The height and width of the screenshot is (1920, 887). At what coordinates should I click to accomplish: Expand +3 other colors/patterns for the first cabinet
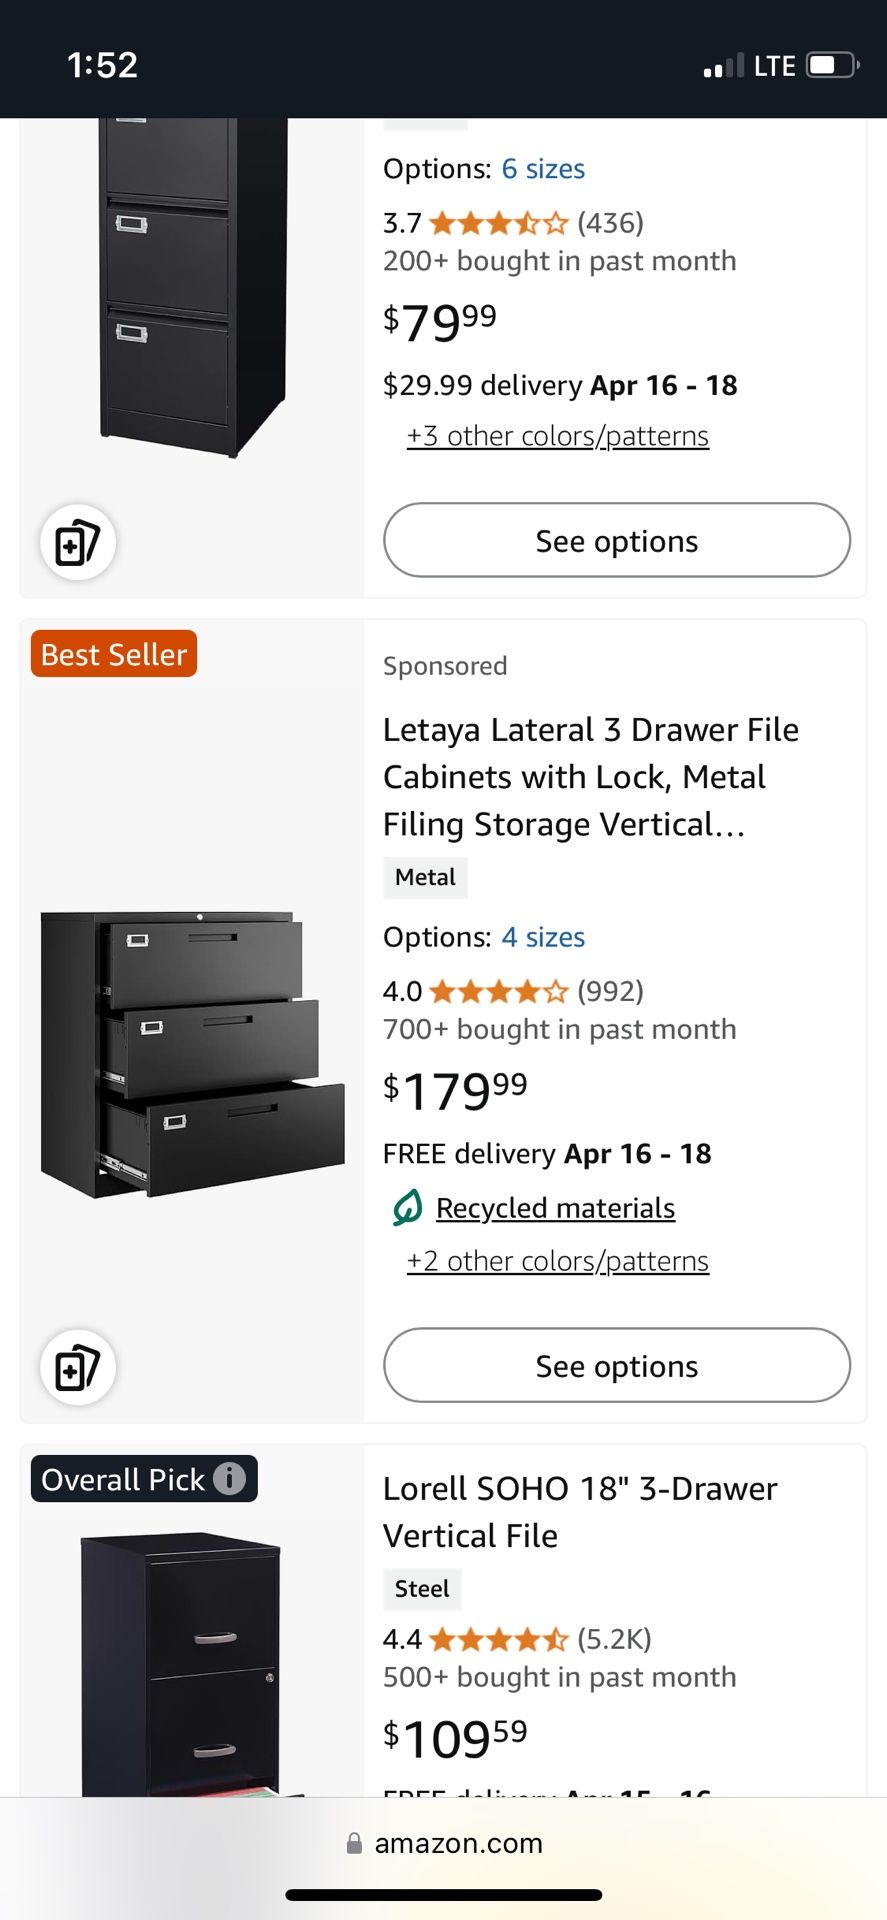click(557, 435)
